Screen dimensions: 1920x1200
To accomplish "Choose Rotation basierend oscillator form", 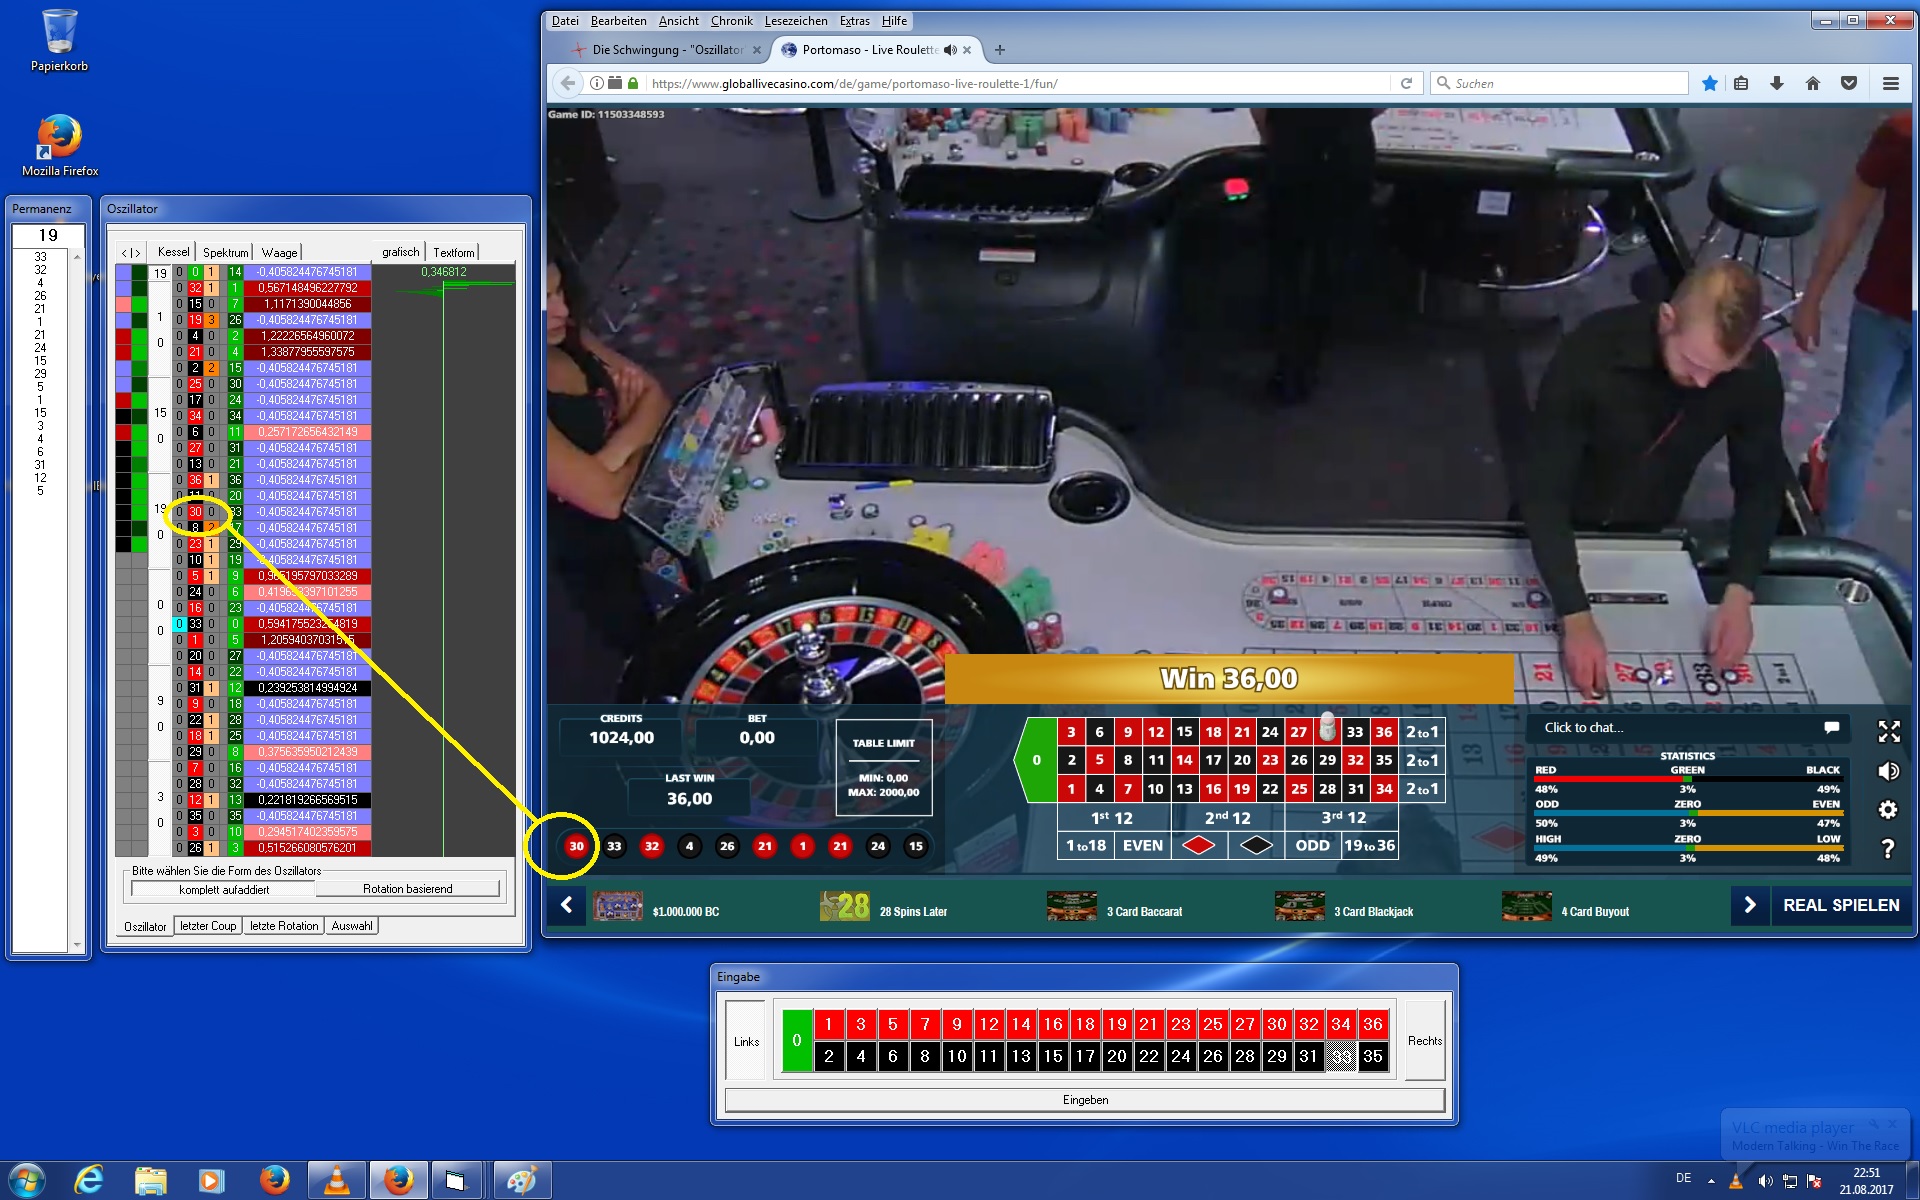I will [408, 889].
